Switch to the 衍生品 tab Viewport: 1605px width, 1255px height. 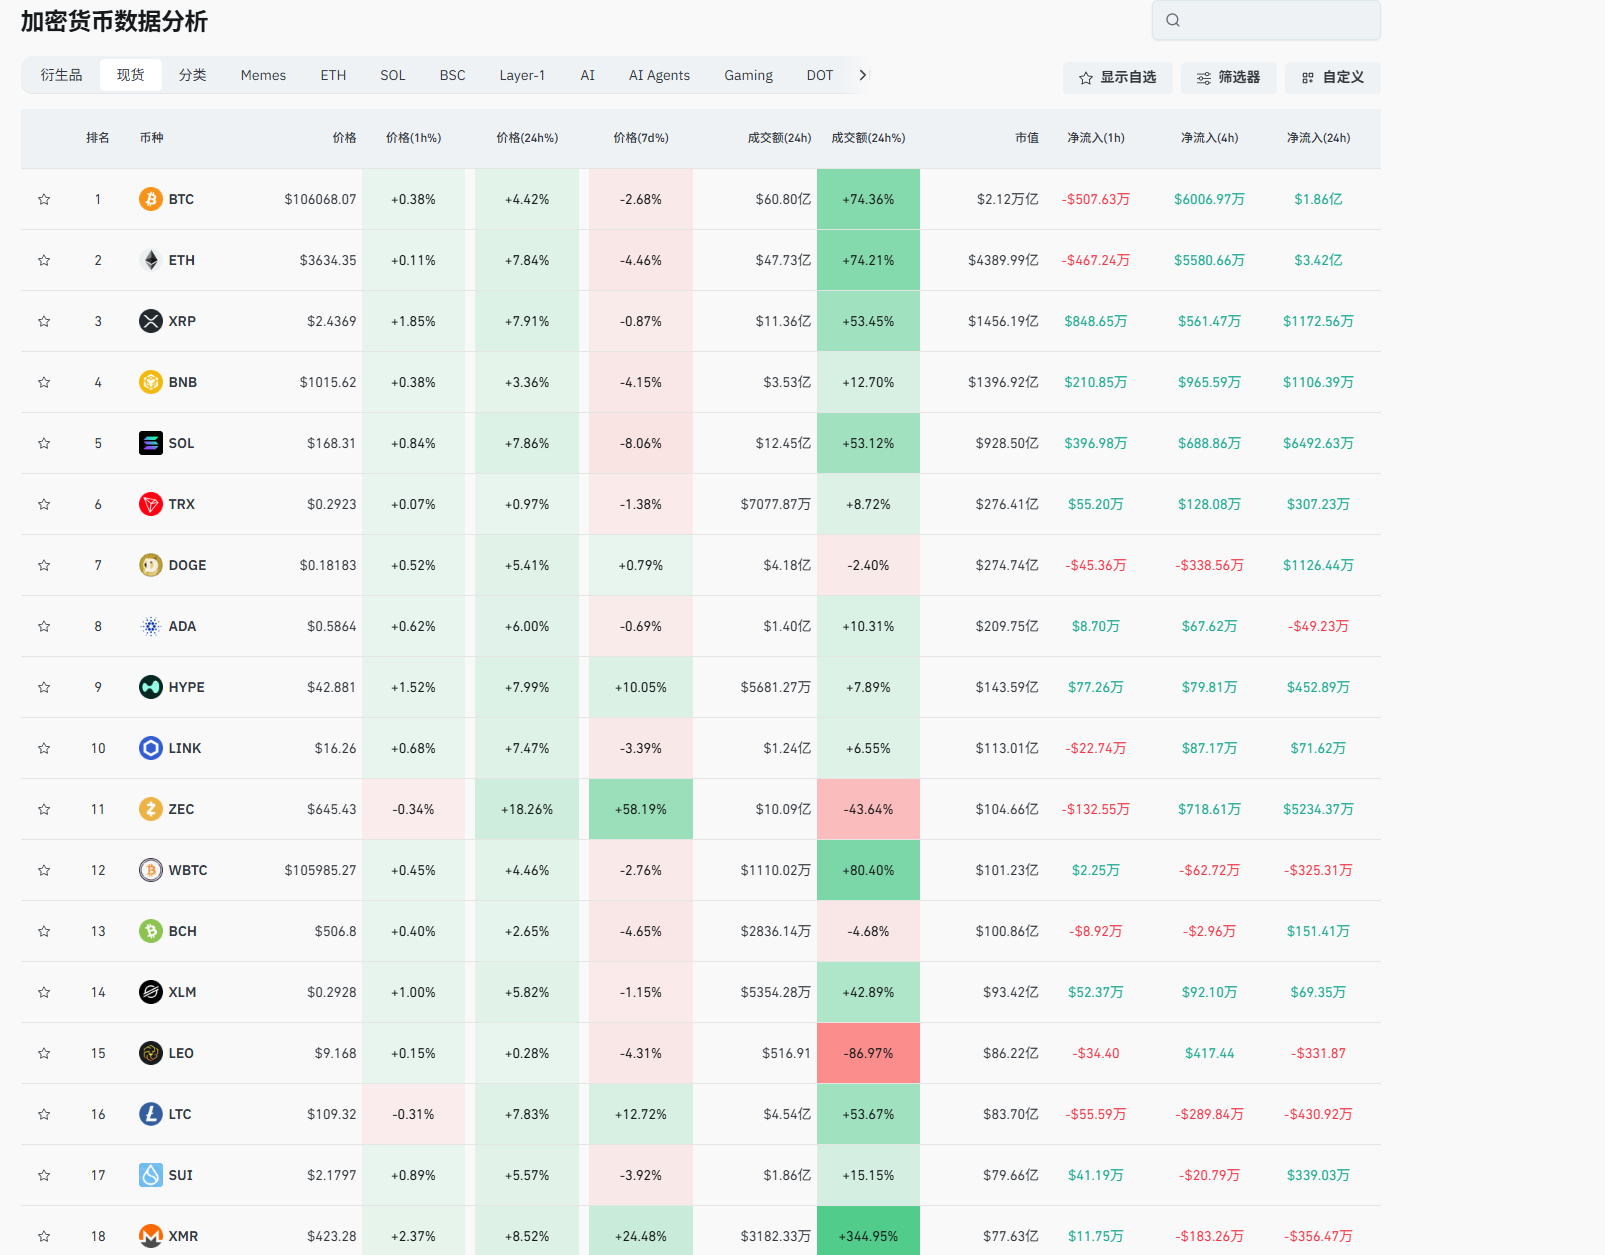pyautogui.click(x=61, y=75)
